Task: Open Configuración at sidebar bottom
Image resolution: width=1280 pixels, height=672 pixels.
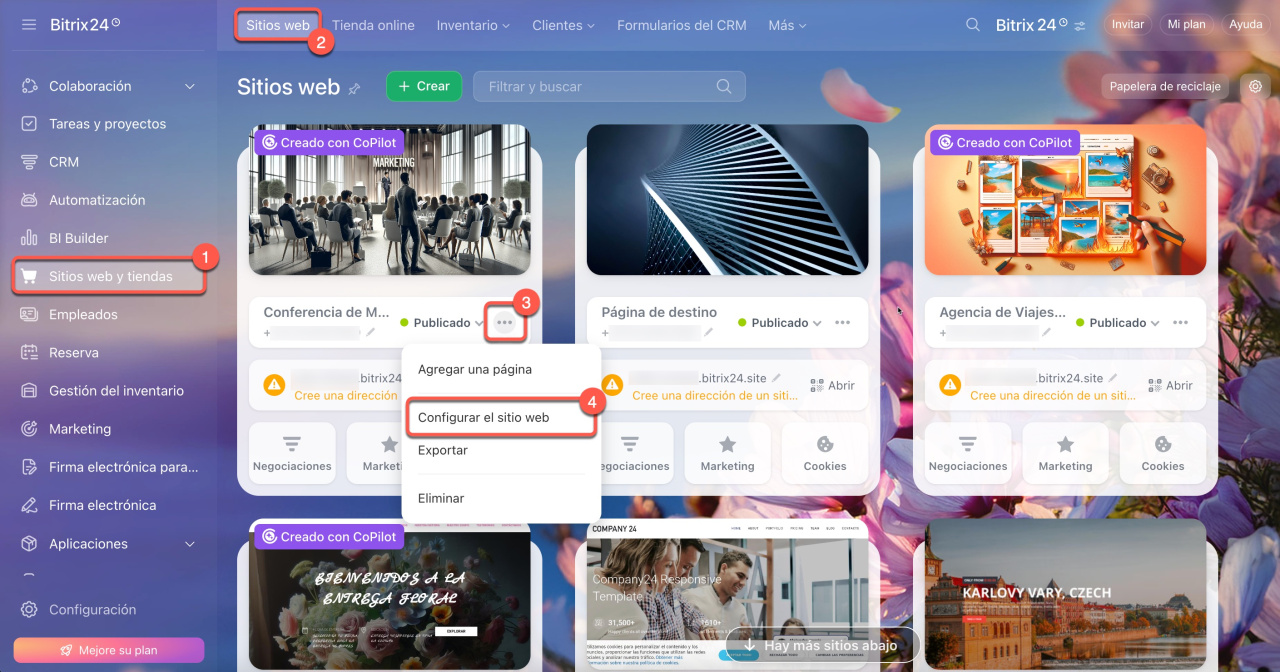Action: point(92,609)
